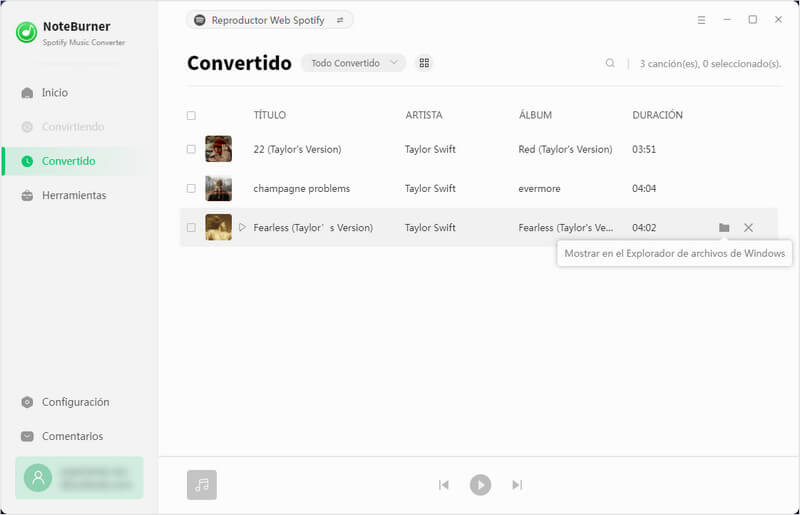
Task: Switch to grid view layout
Action: (424, 63)
